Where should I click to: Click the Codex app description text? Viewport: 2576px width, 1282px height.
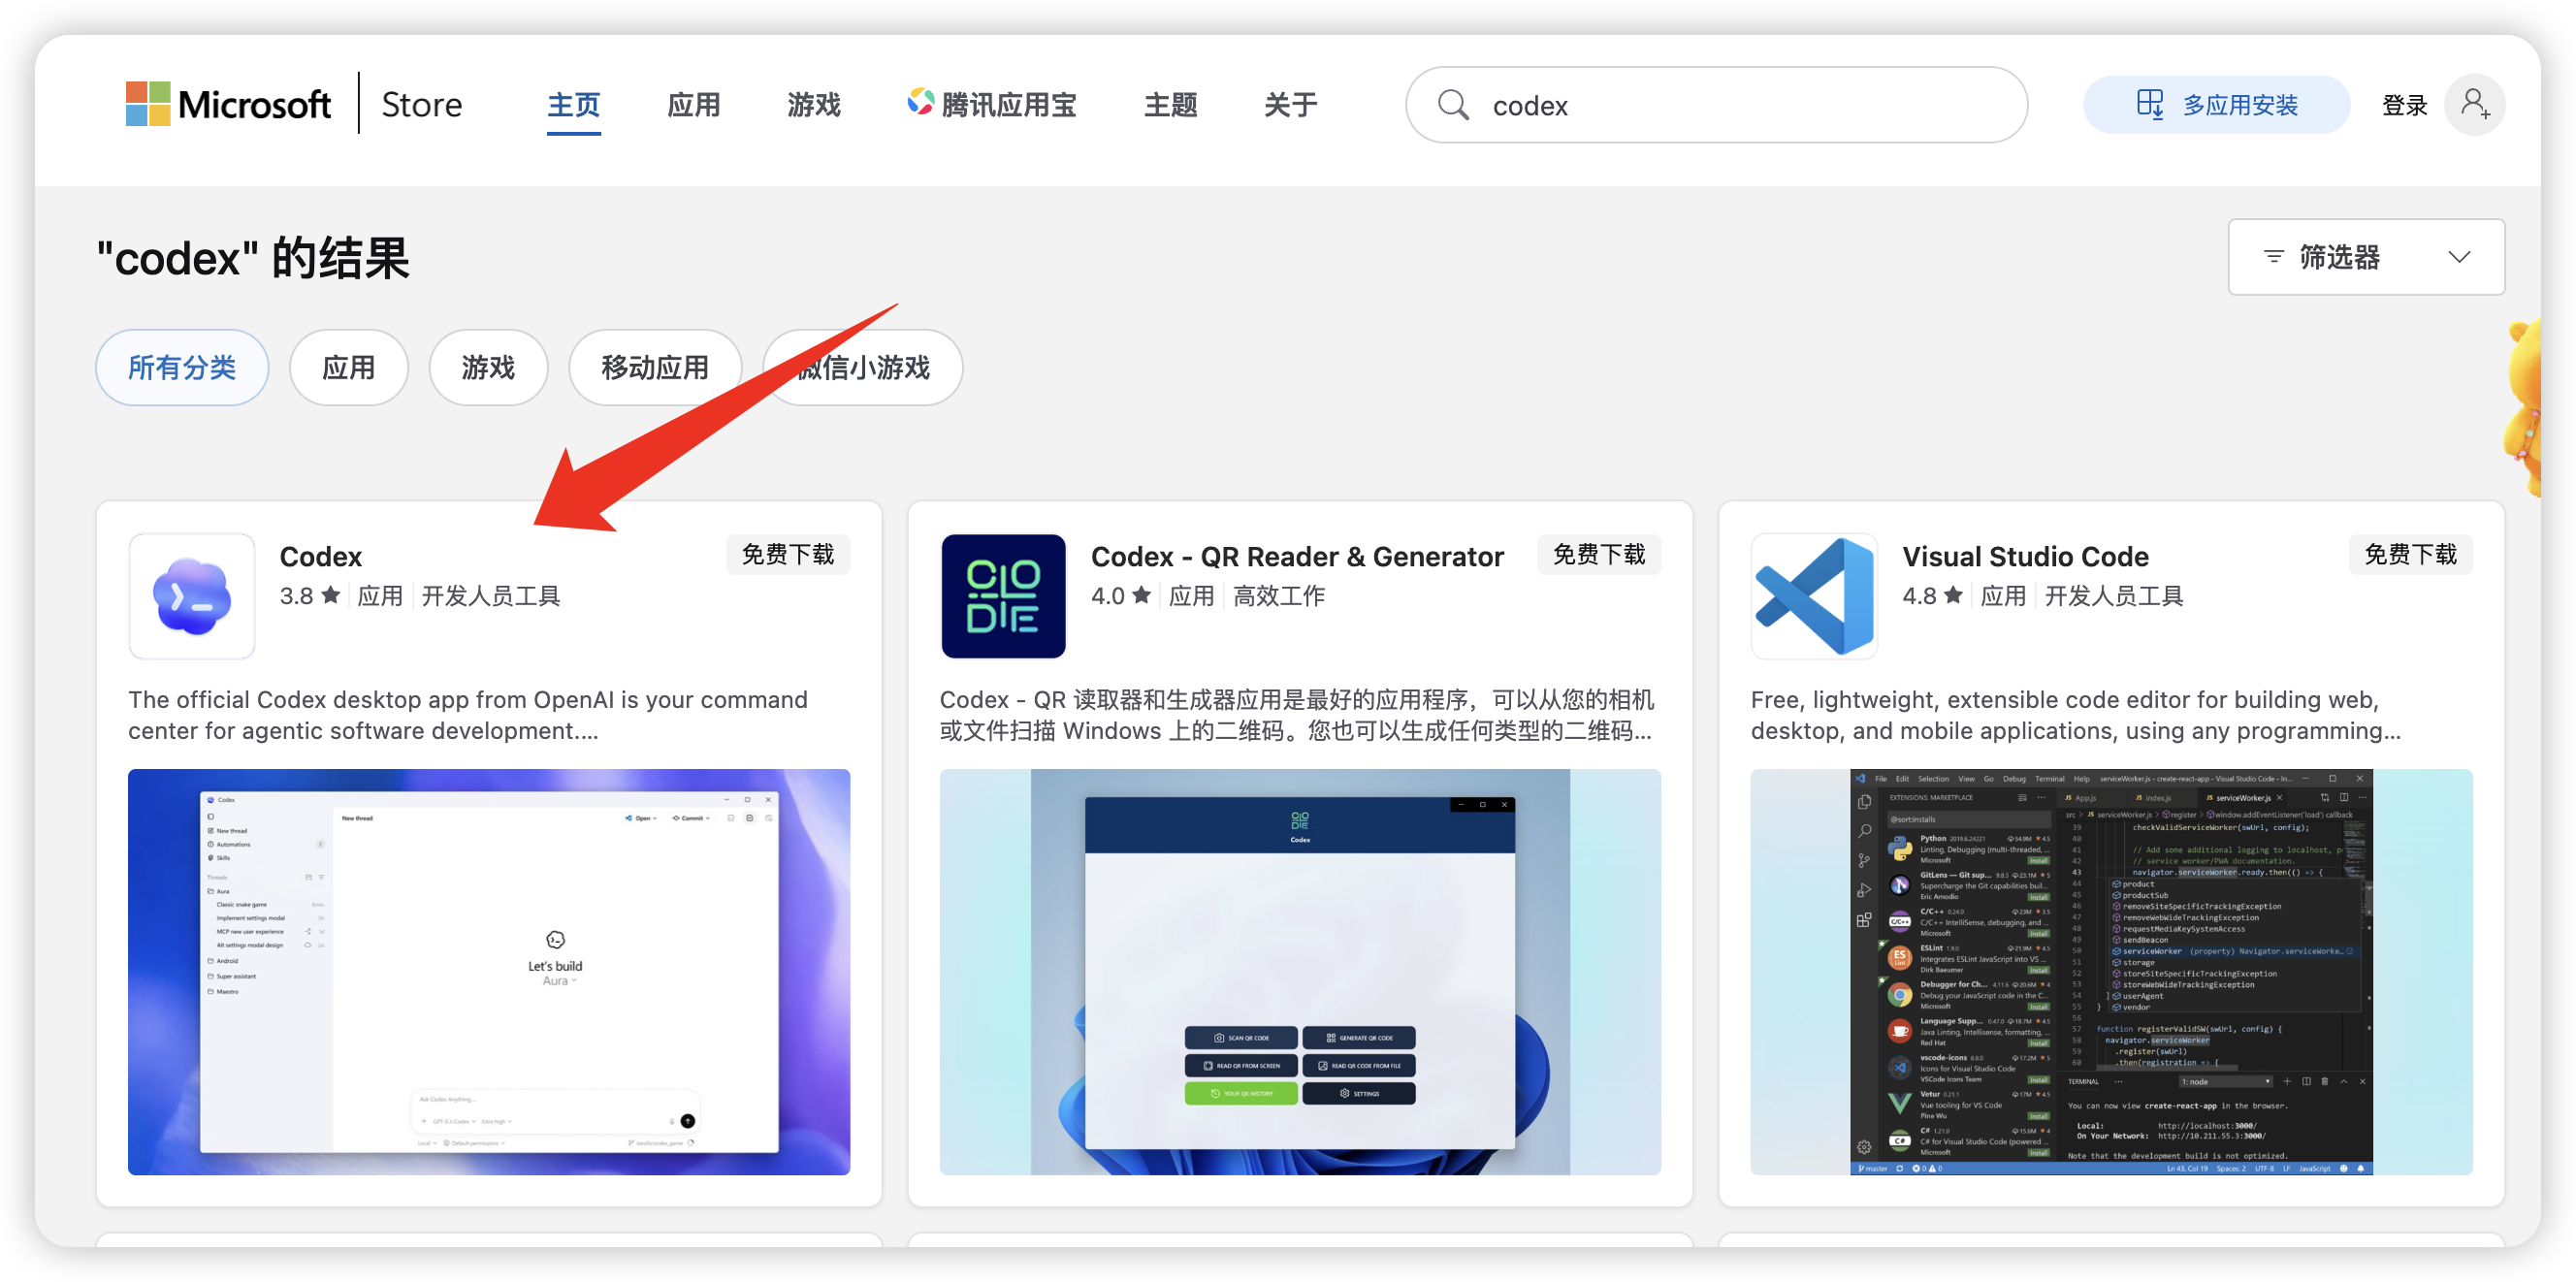tap(468, 715)
